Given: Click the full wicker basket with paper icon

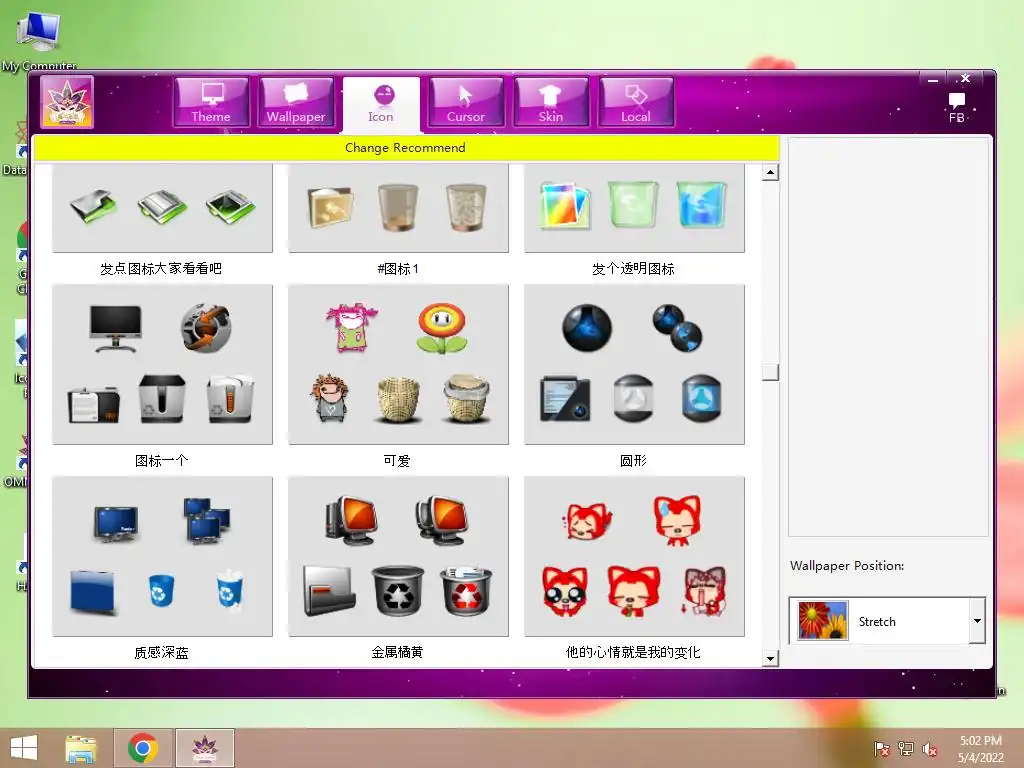Looking at the screenshot, I should (x=466, y=400).
